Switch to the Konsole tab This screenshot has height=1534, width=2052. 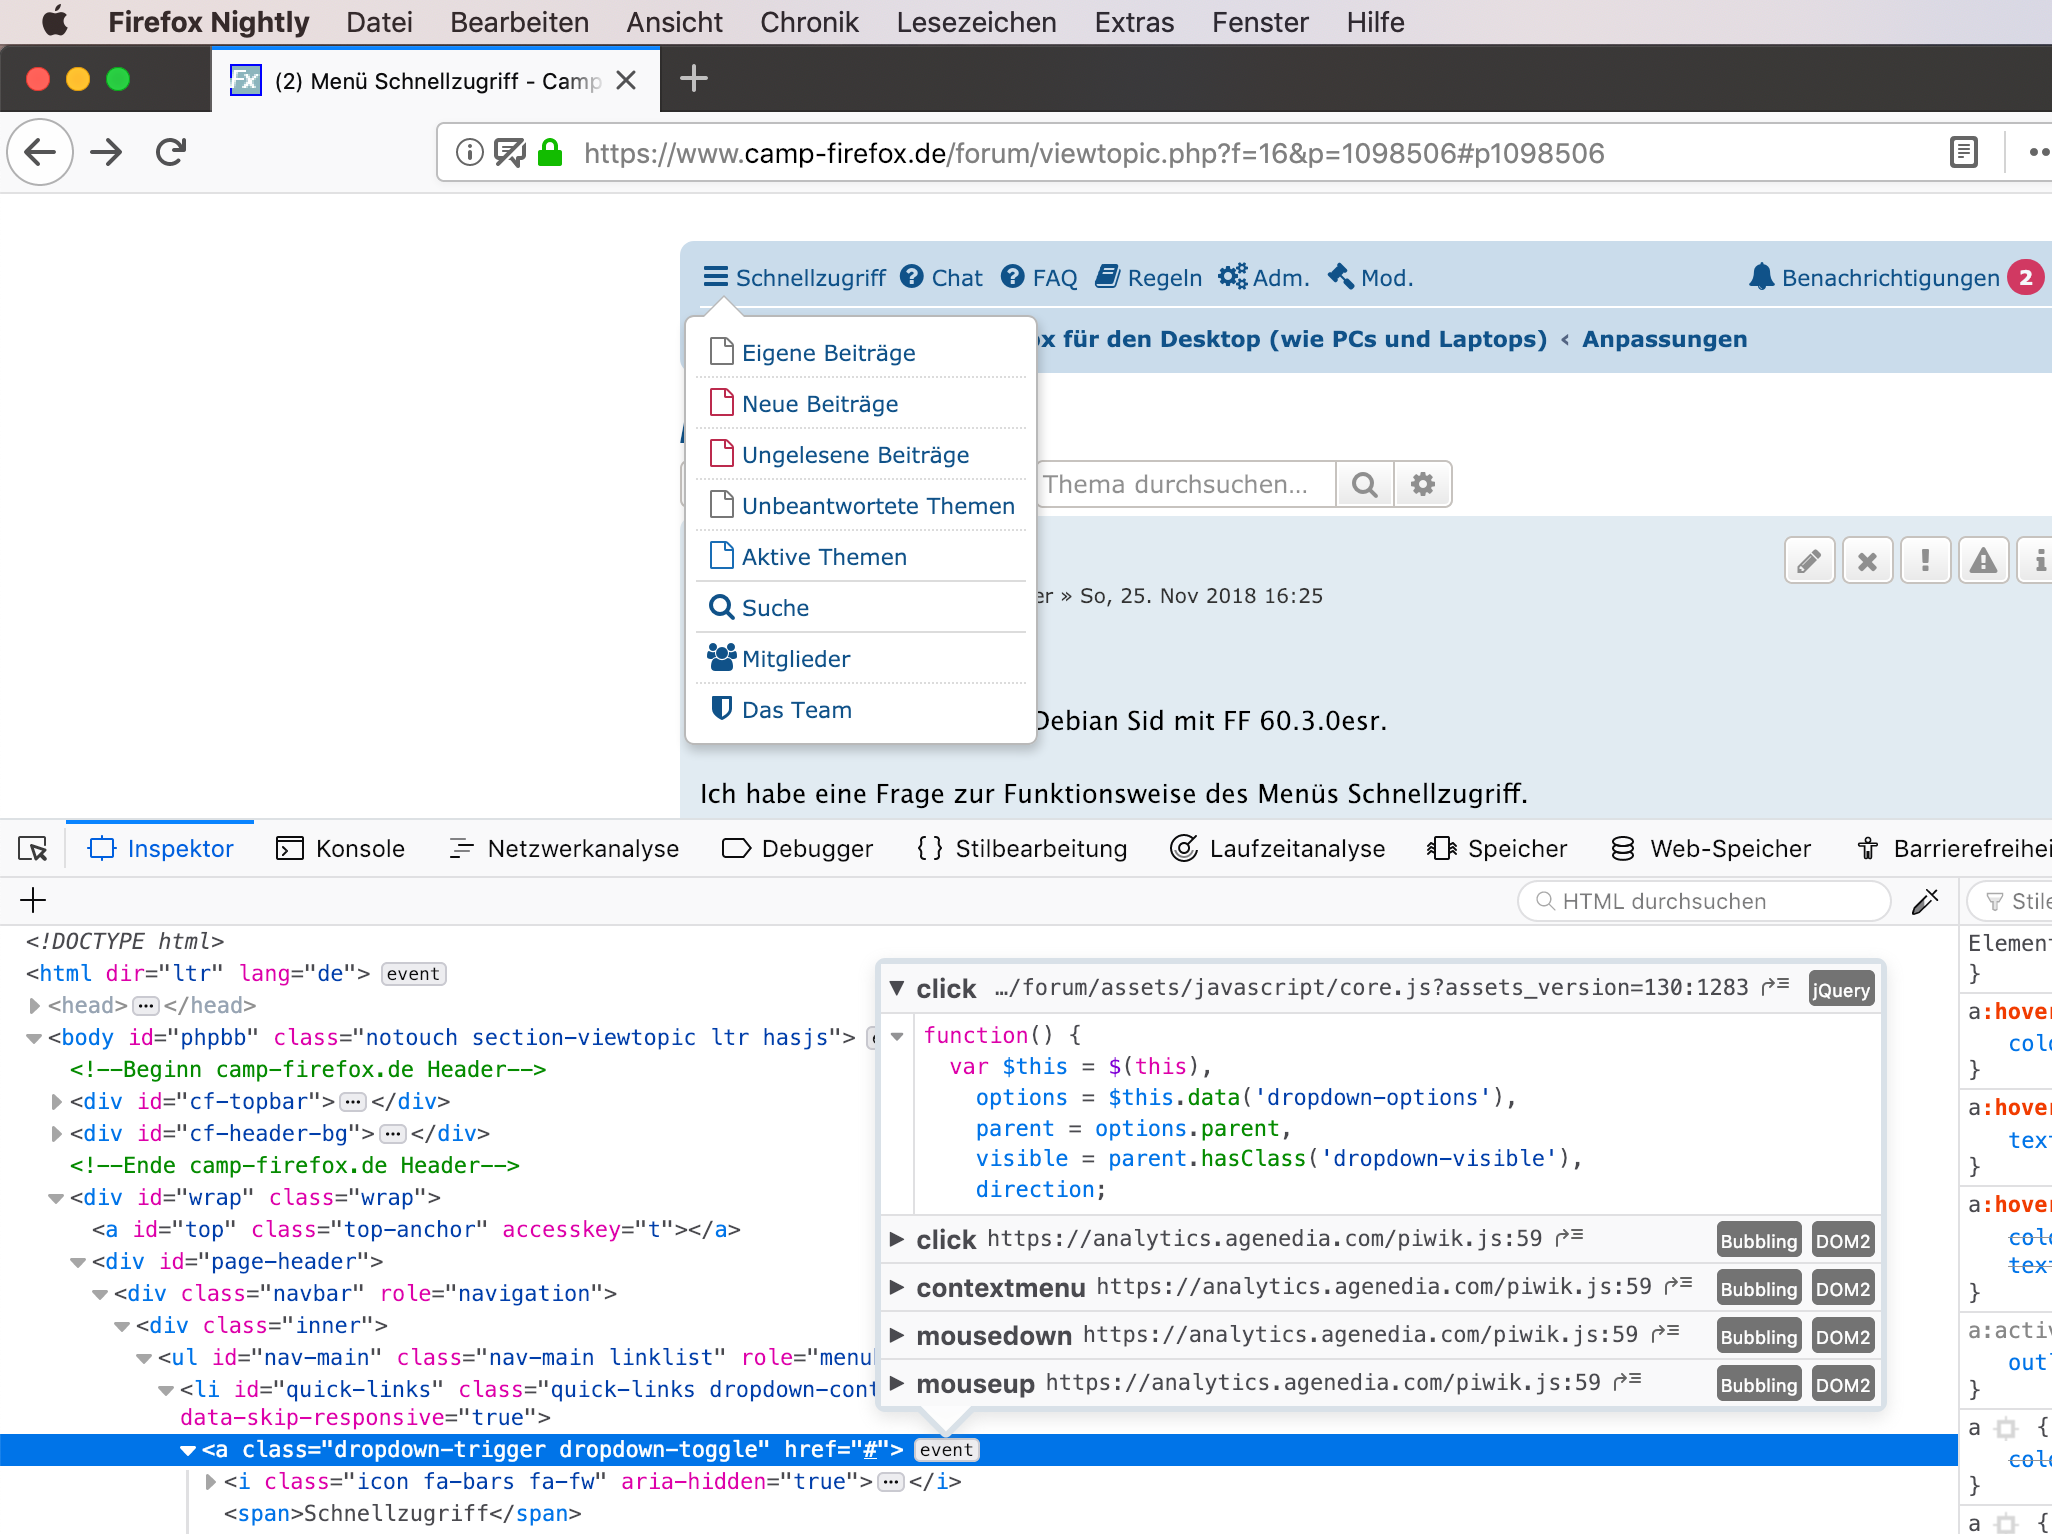click(341, 849)
